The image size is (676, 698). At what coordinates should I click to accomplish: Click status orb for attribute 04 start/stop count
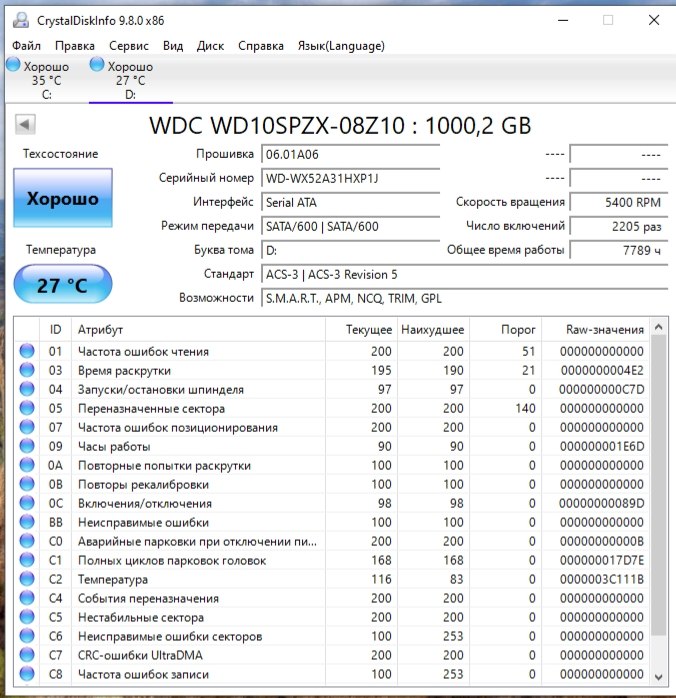(x=27, y=389)
